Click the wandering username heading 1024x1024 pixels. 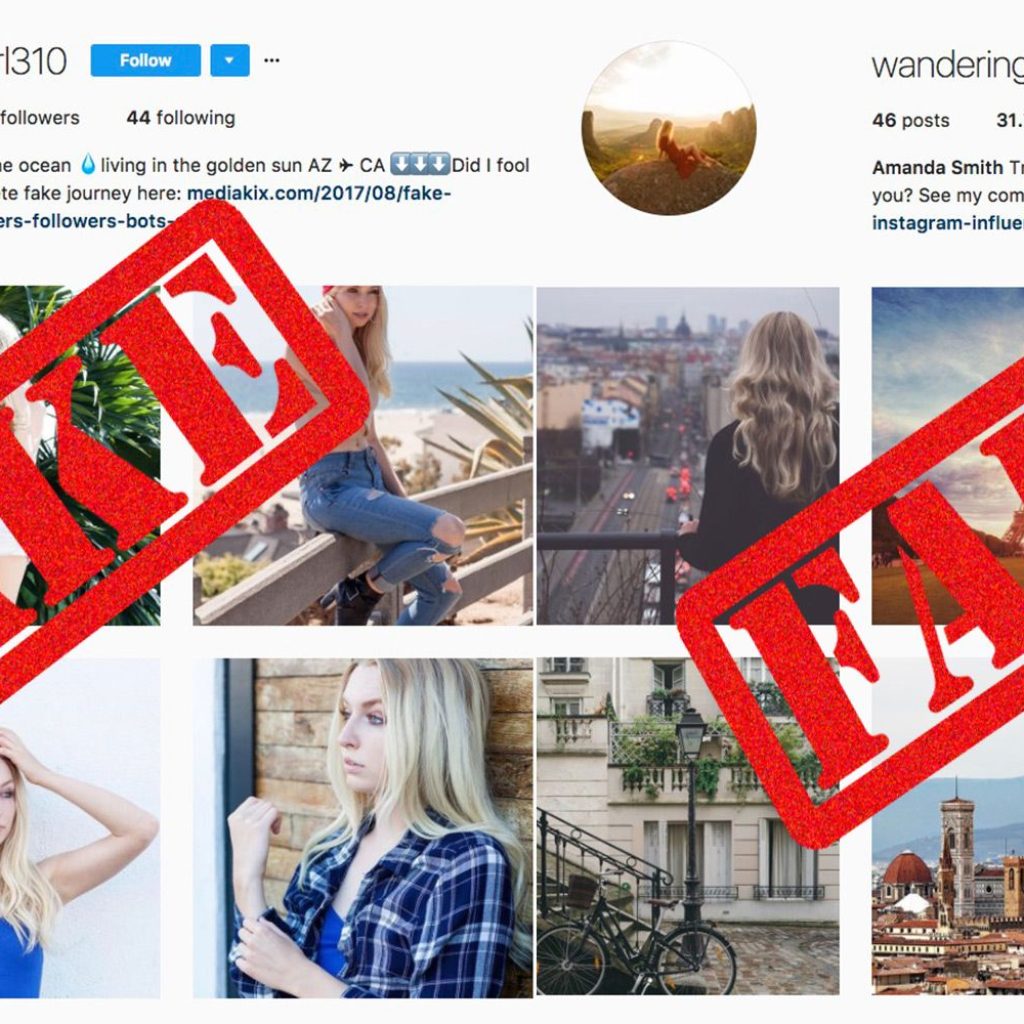[948, 65]
